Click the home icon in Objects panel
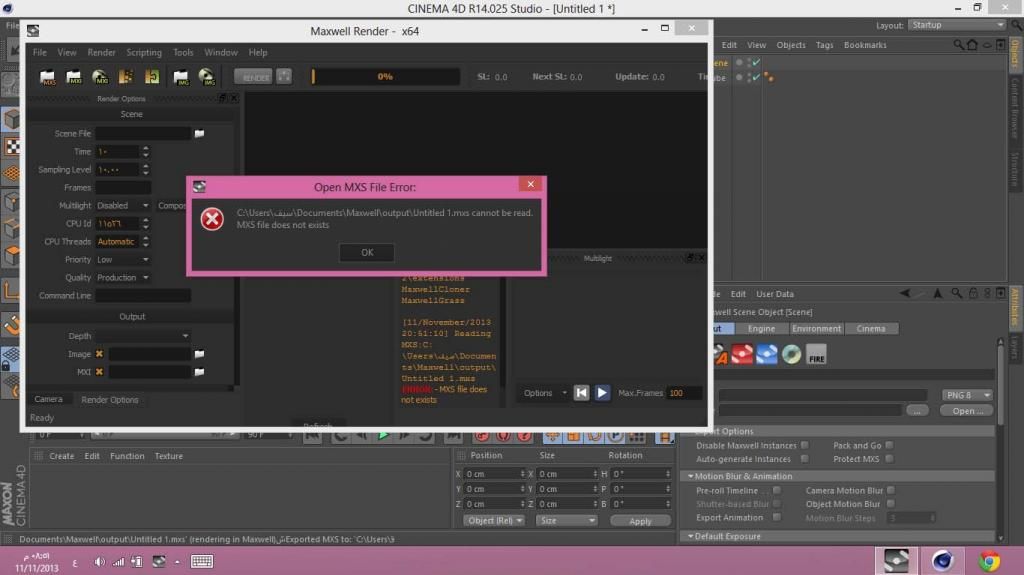 (x=972, y=45)
